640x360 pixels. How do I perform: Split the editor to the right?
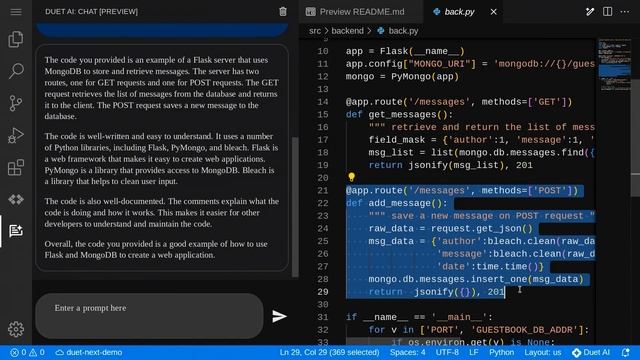click(607, 11)
